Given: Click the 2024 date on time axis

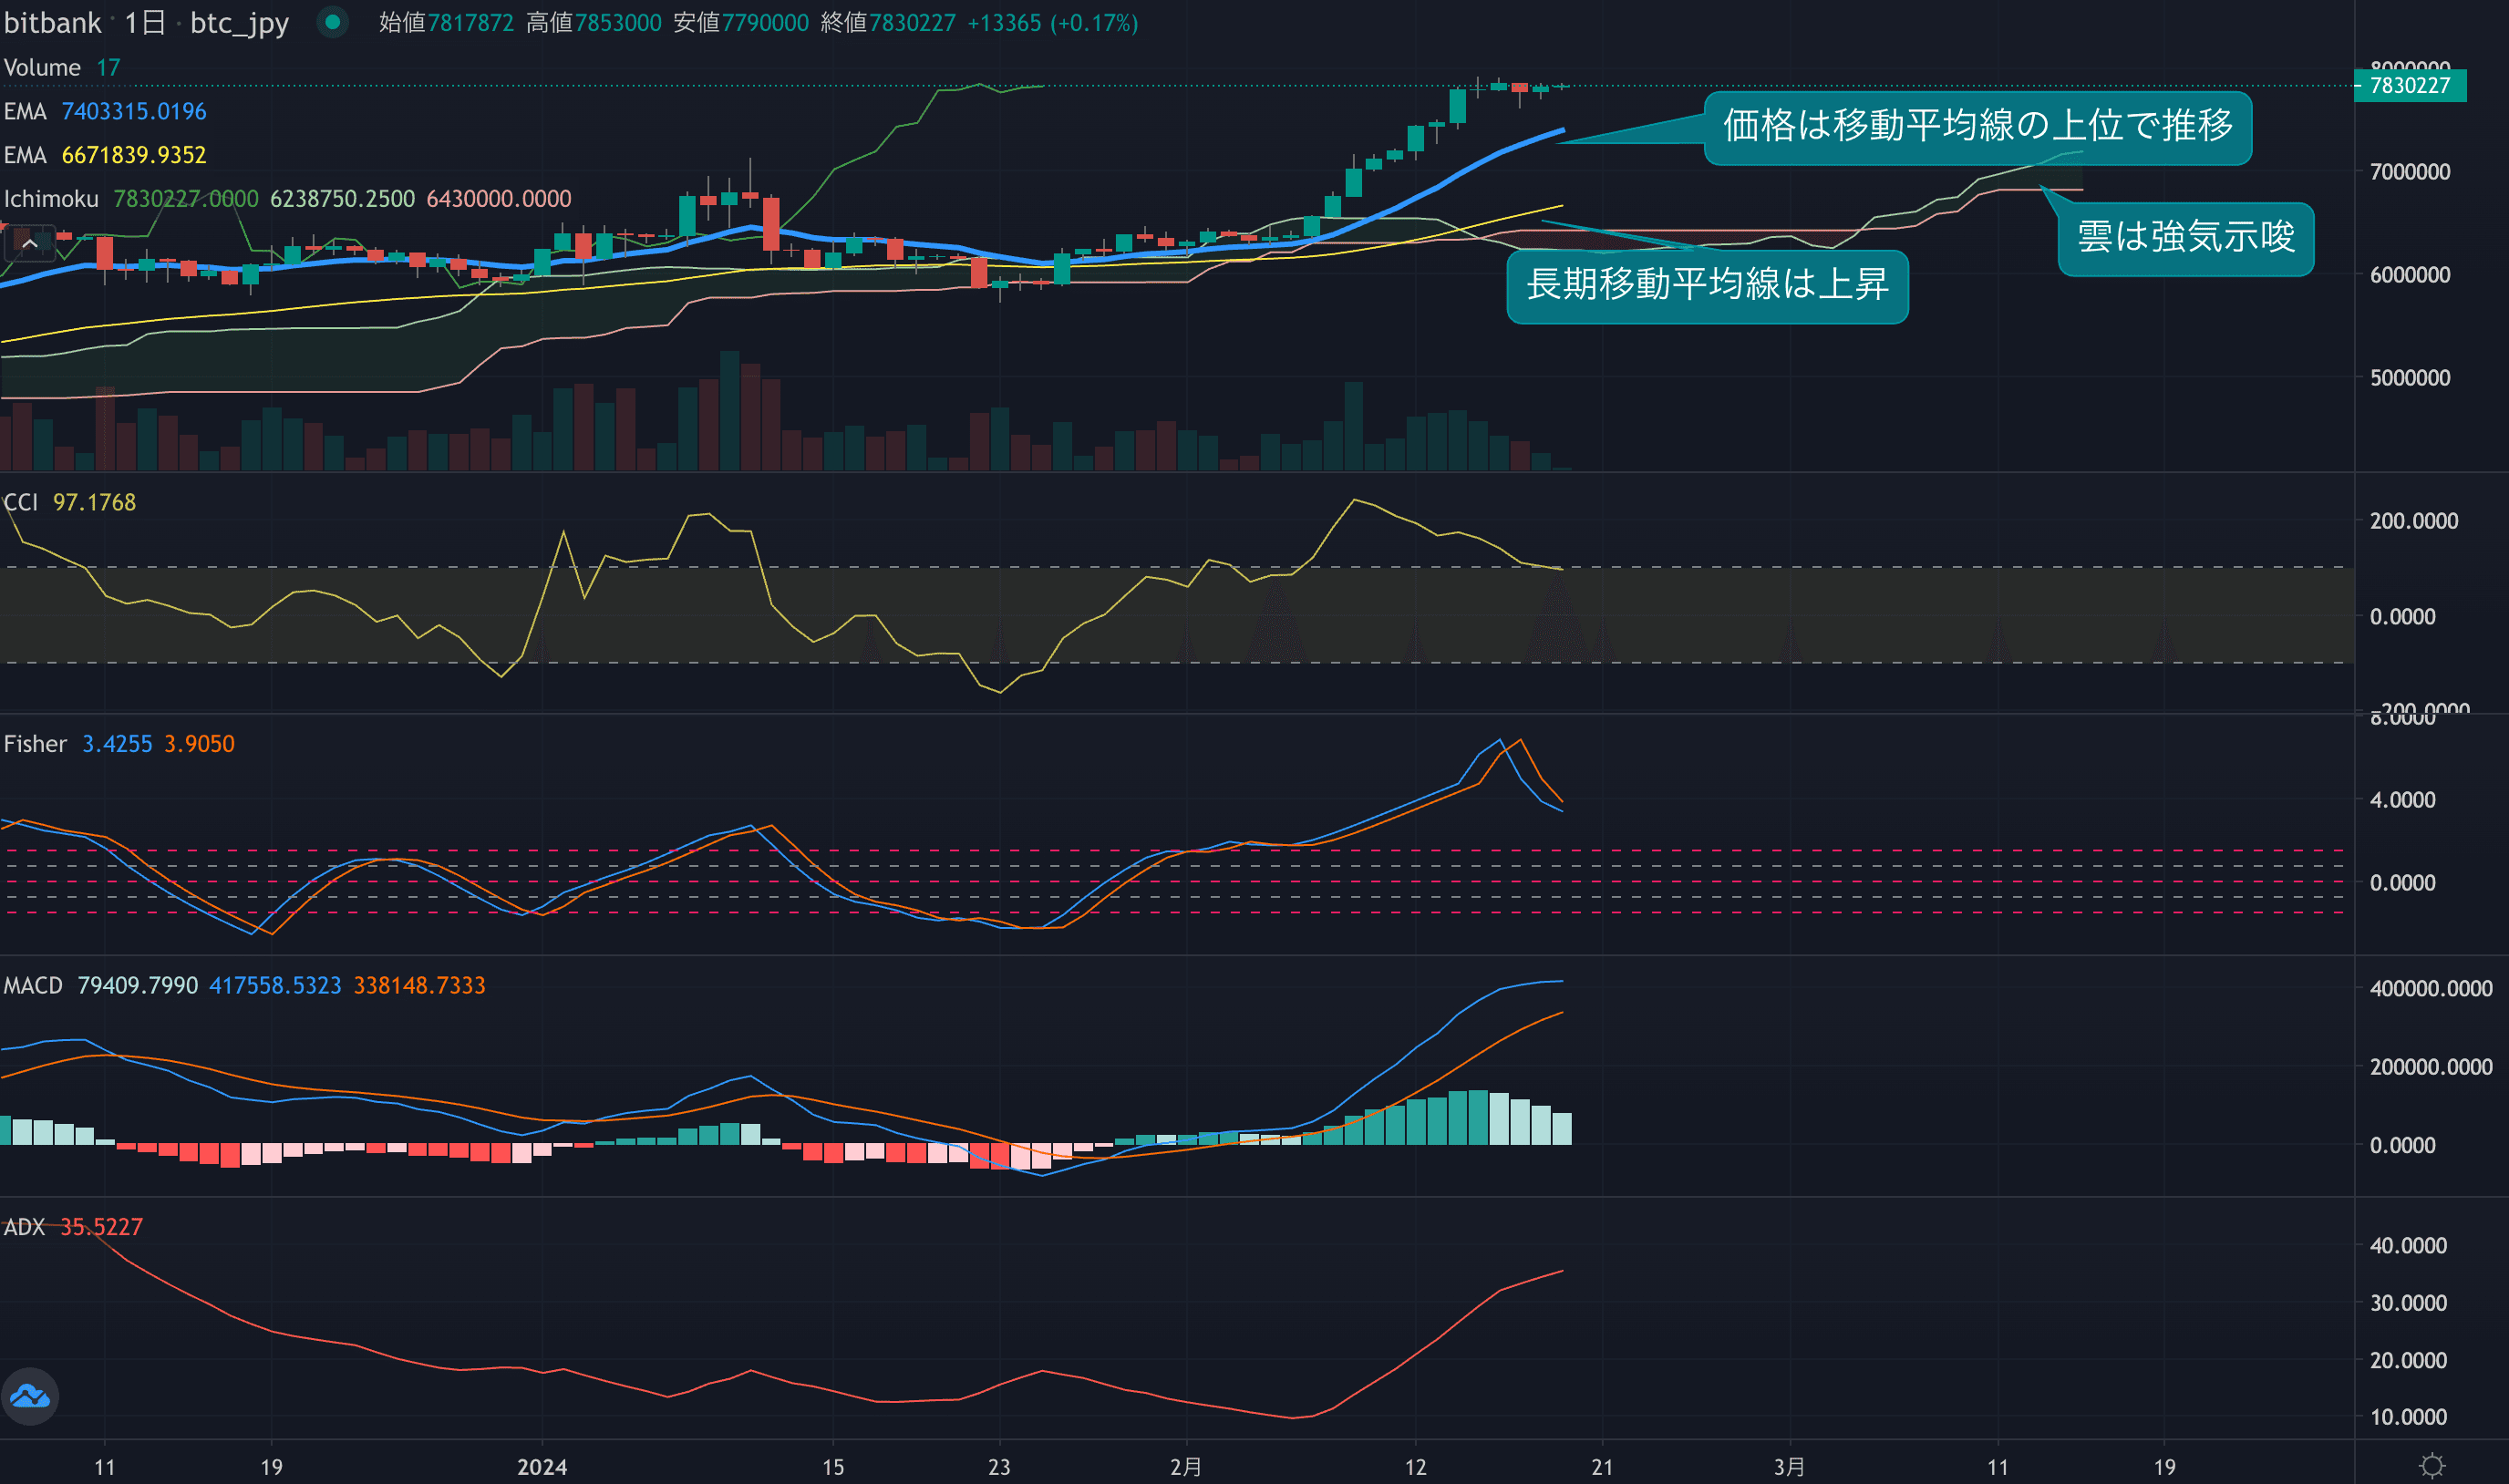Looking at the screenshot, I should (x=542, y=1466).
